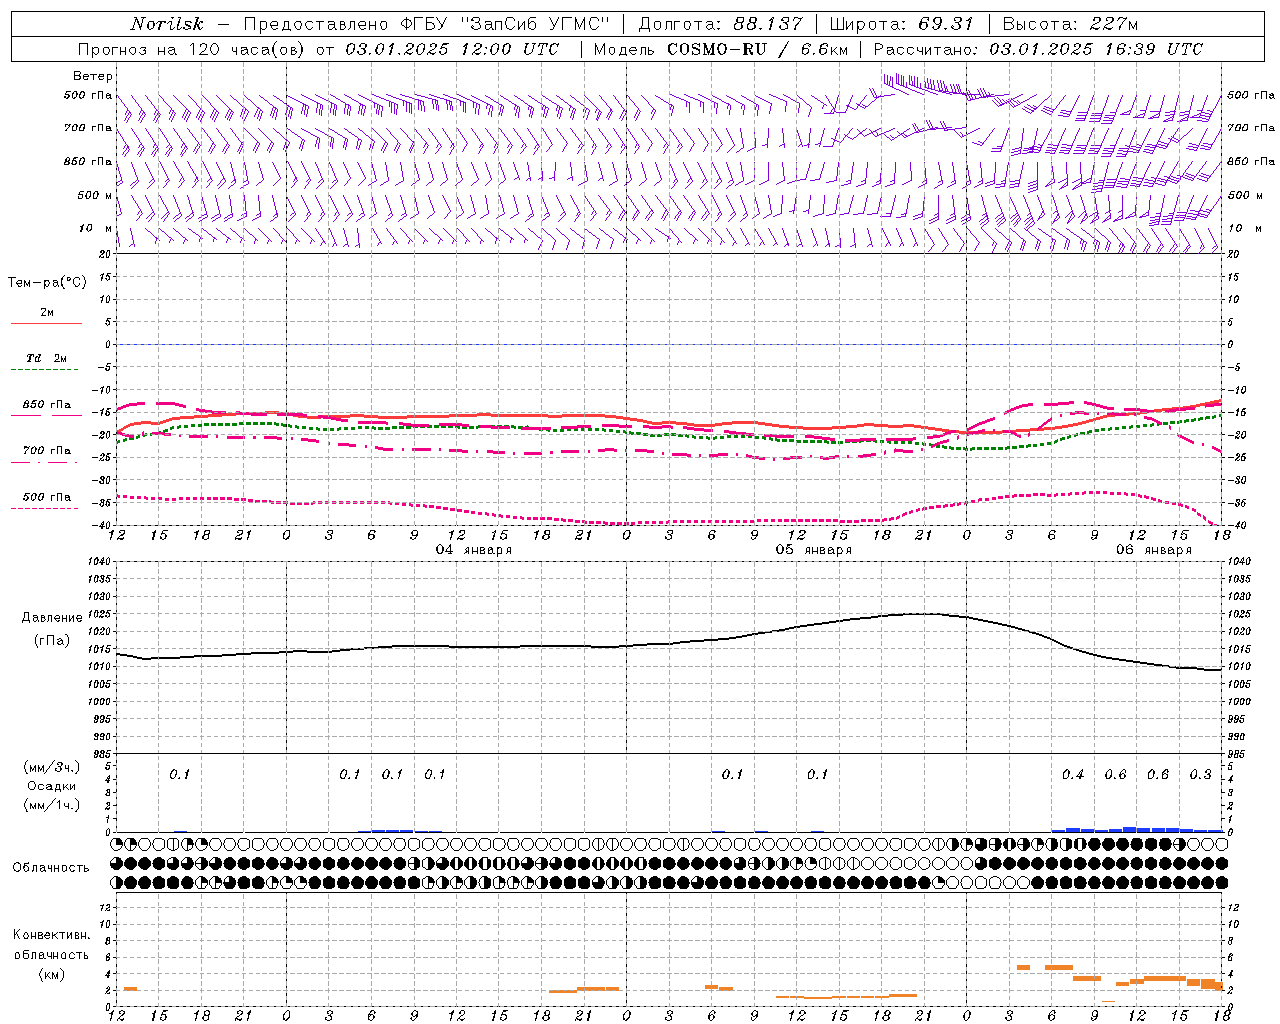Click the Рассчитано: 03.01.2025 16:39 UTC timestamp
Image resolution: width=1280 pixels, height=1024 pixels.
1038,49
